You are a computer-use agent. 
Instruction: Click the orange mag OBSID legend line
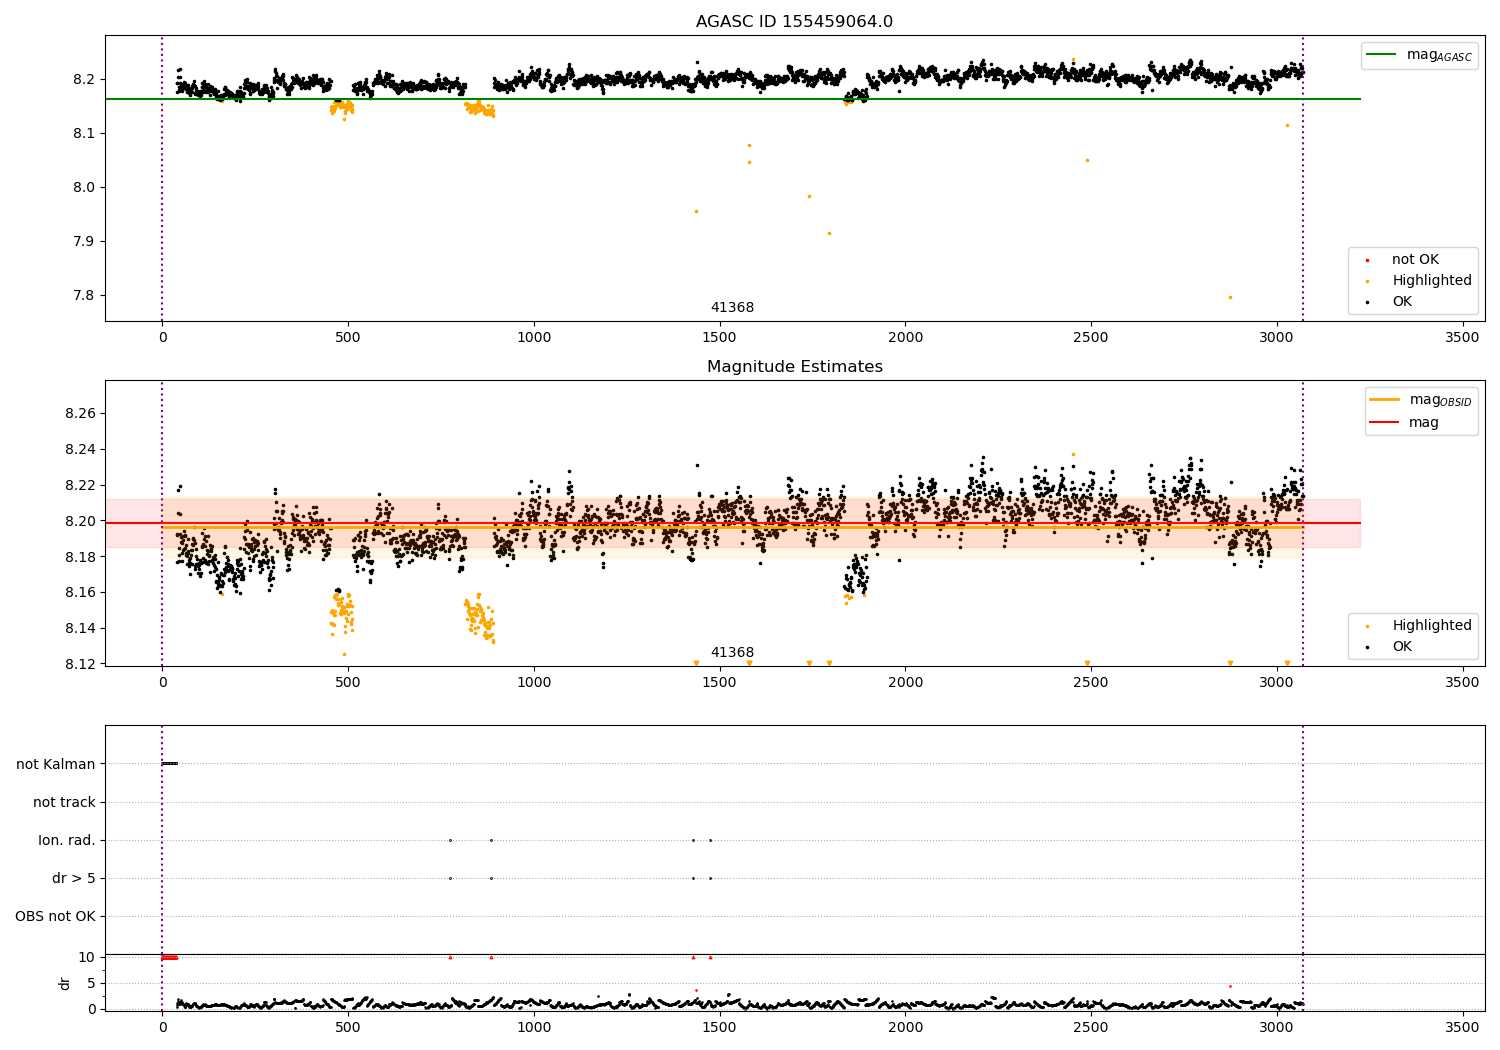(1385, 399)
